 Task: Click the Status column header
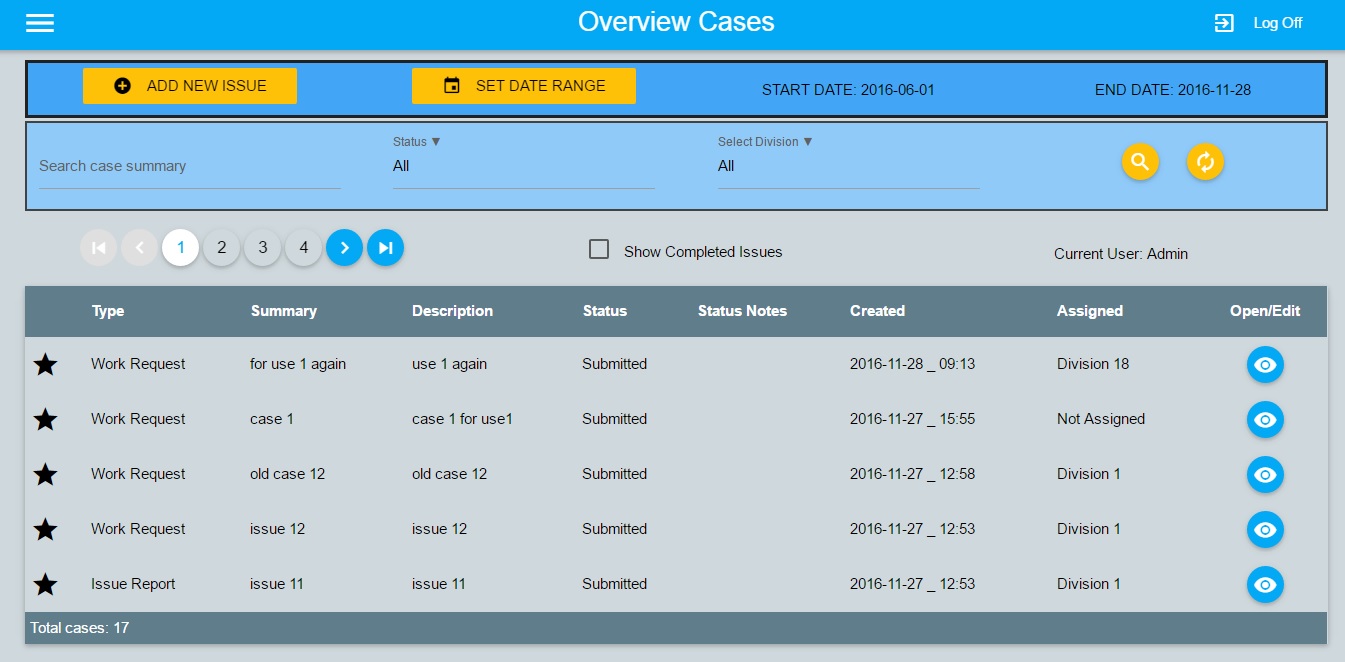(x=605, y=311)
